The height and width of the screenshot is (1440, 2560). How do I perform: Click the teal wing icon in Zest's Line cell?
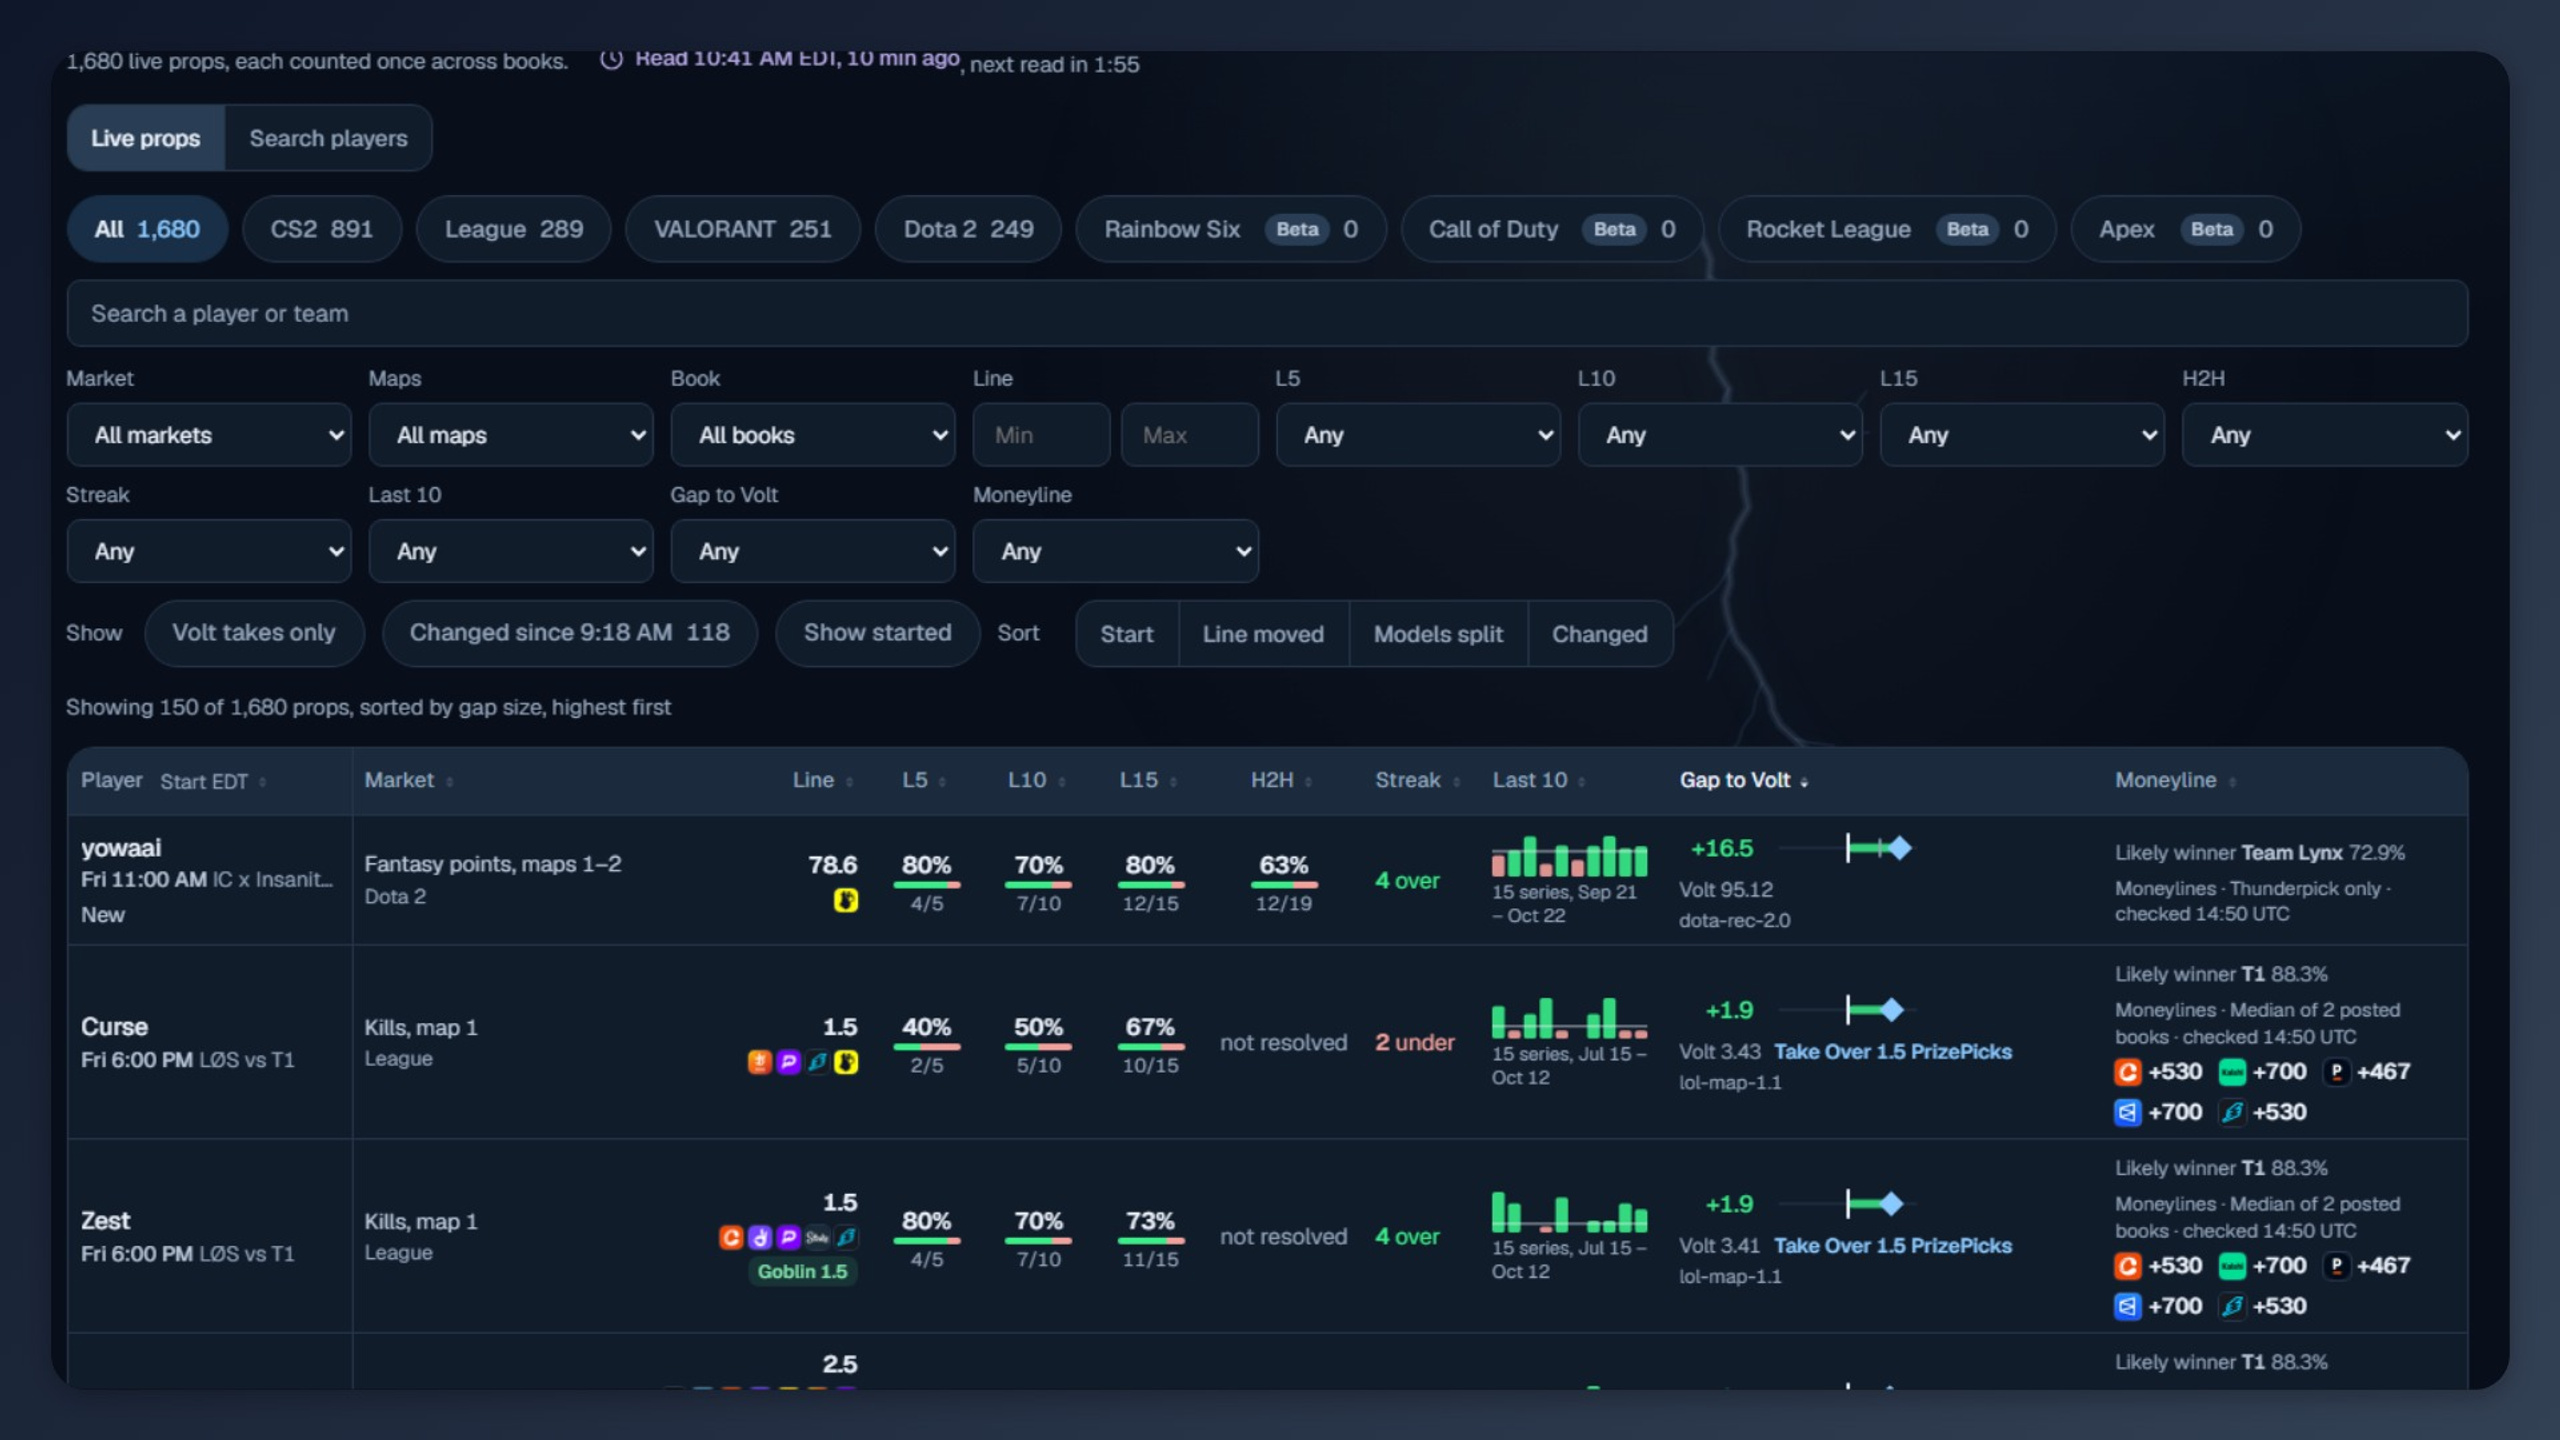click(846, 1238)
